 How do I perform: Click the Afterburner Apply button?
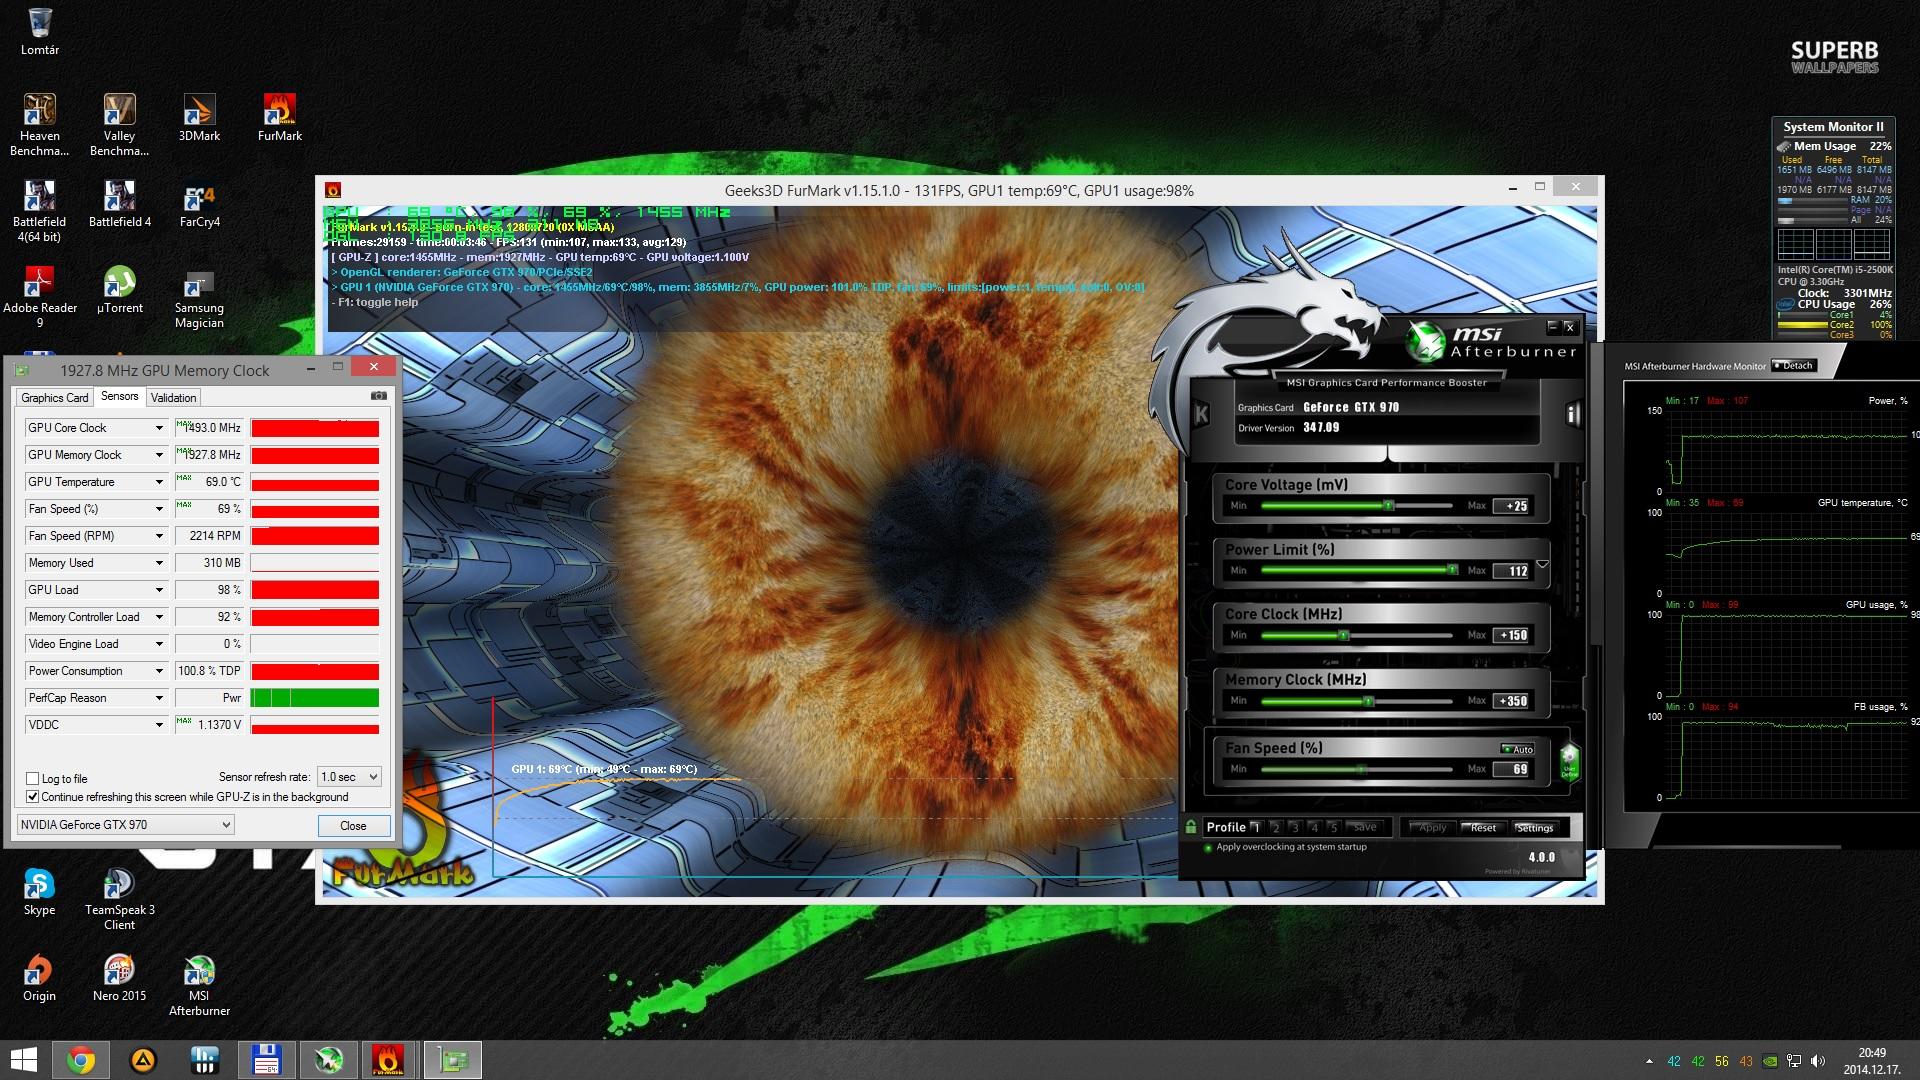coord(1431,827)
